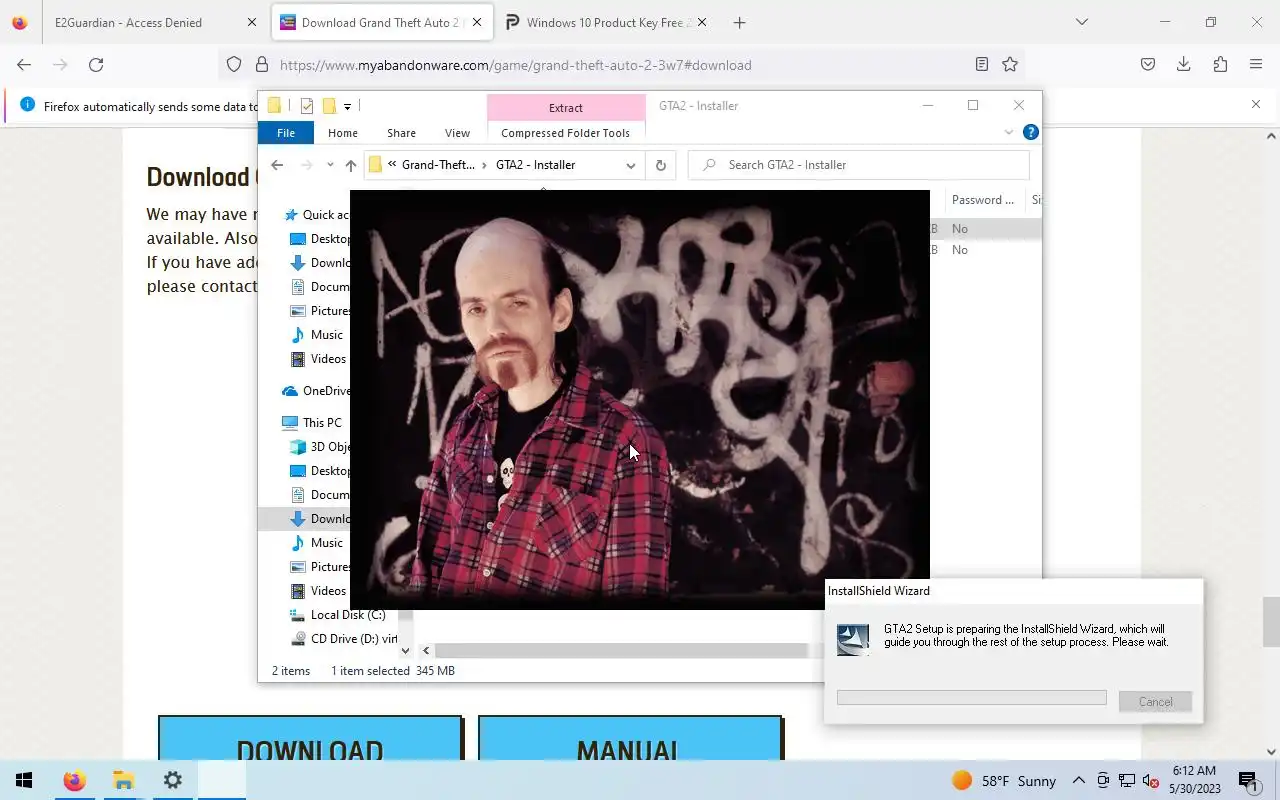Image resolution: width=1280 pixels, height=800 pixels.
Task: Click the Firefox taskbar icon
Action: tap(74, 780)
